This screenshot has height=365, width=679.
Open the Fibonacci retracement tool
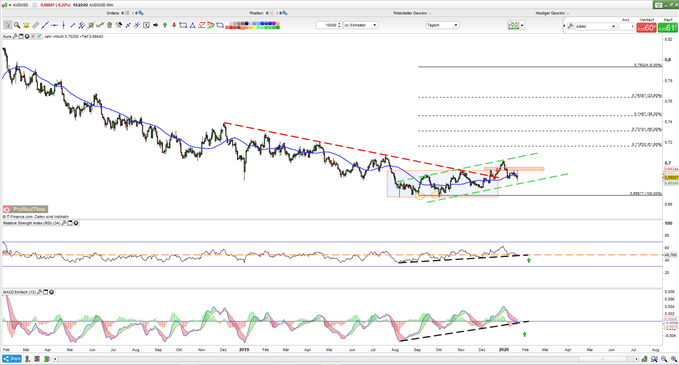91,25
